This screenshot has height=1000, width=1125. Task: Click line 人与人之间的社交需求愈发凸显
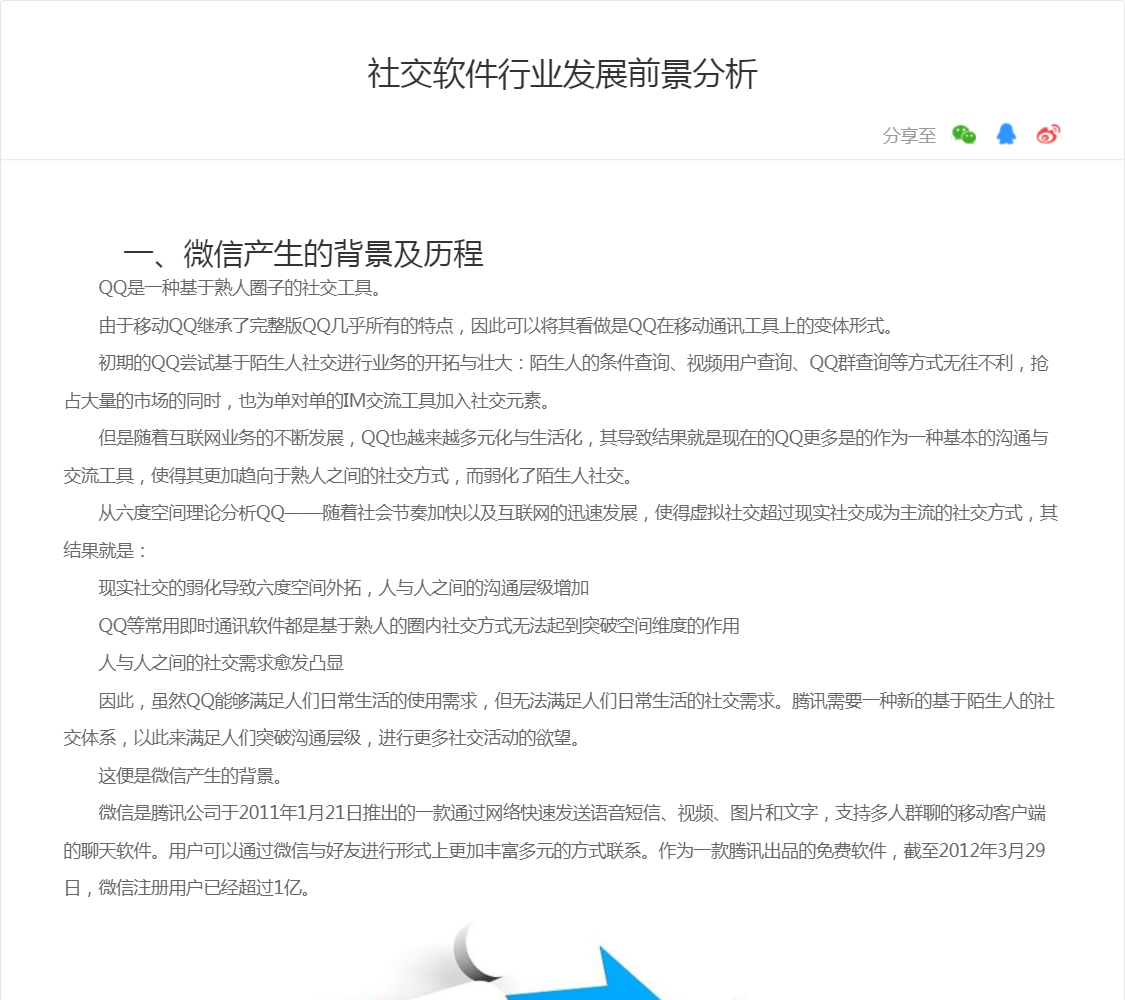(221, 663)
